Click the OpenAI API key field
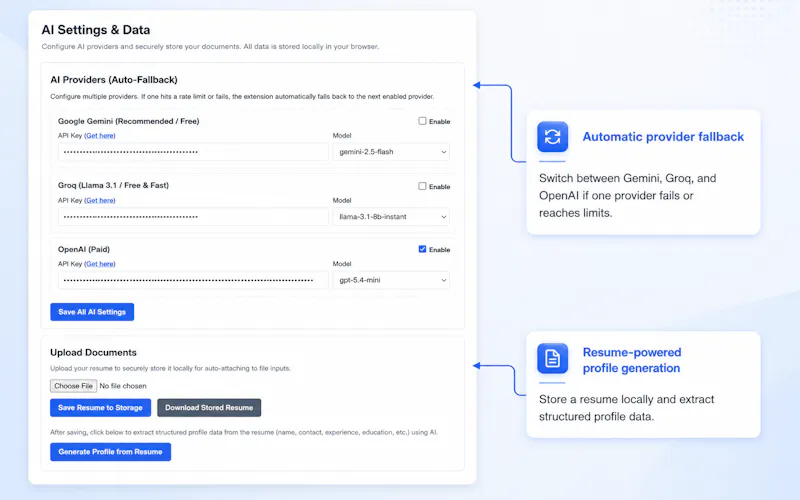The height and width of the screenshot is (500, 800). pyautogui.click(x=193, y=280)
